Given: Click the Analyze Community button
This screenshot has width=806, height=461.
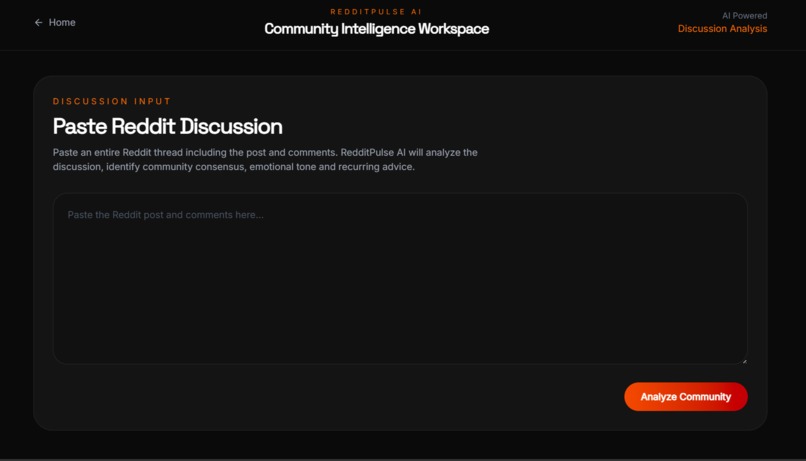Looking at the screenshot, I should pyautogui.click(x=686, y=396).
